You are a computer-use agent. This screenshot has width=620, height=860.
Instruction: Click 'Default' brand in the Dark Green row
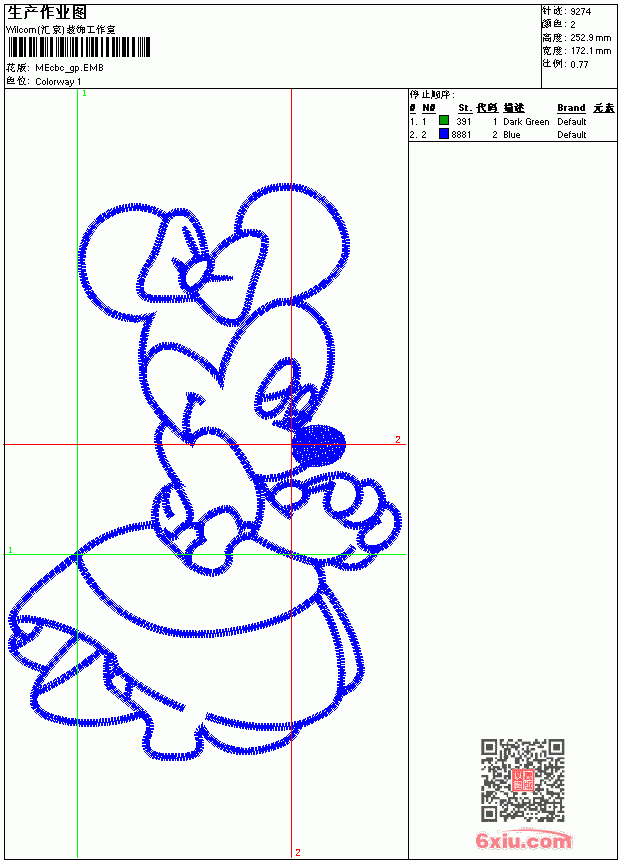coord(572,122)
